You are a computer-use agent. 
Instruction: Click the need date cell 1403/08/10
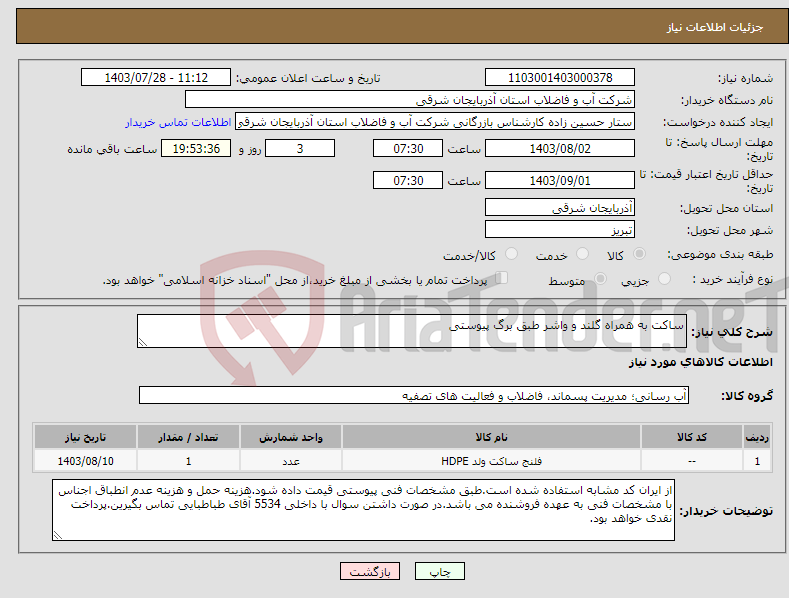click(x=86, y=461)
